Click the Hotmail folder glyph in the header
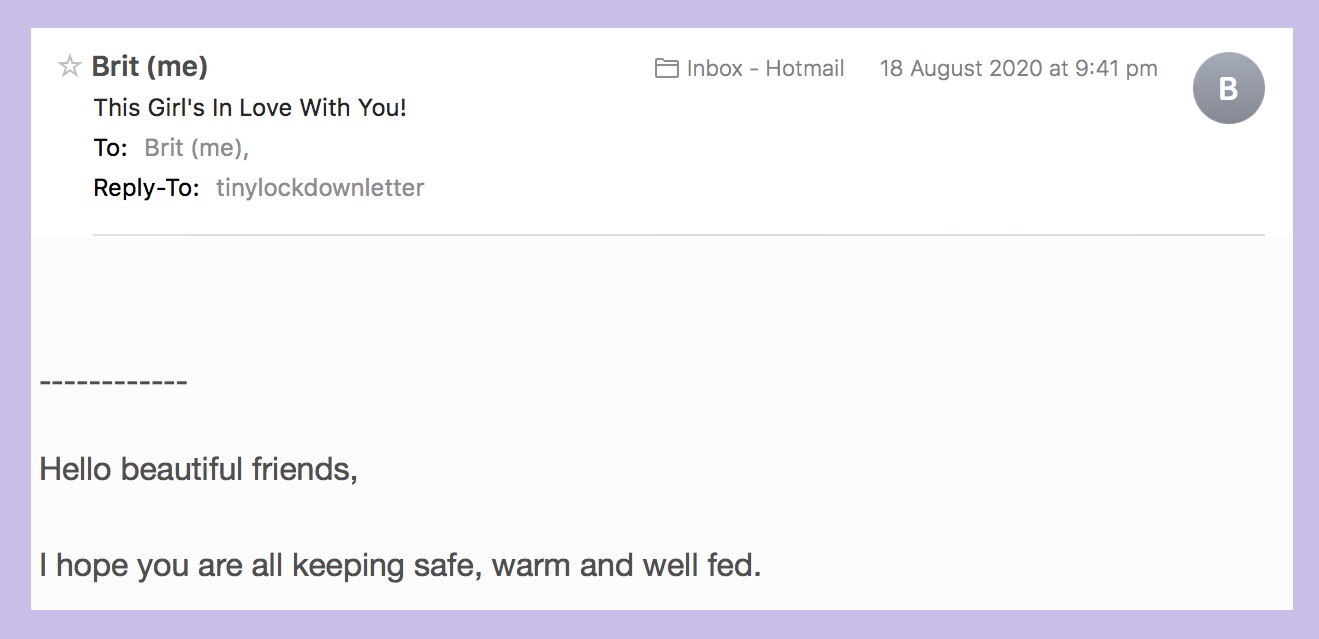 pyautogui.click(x=666, y=67)
